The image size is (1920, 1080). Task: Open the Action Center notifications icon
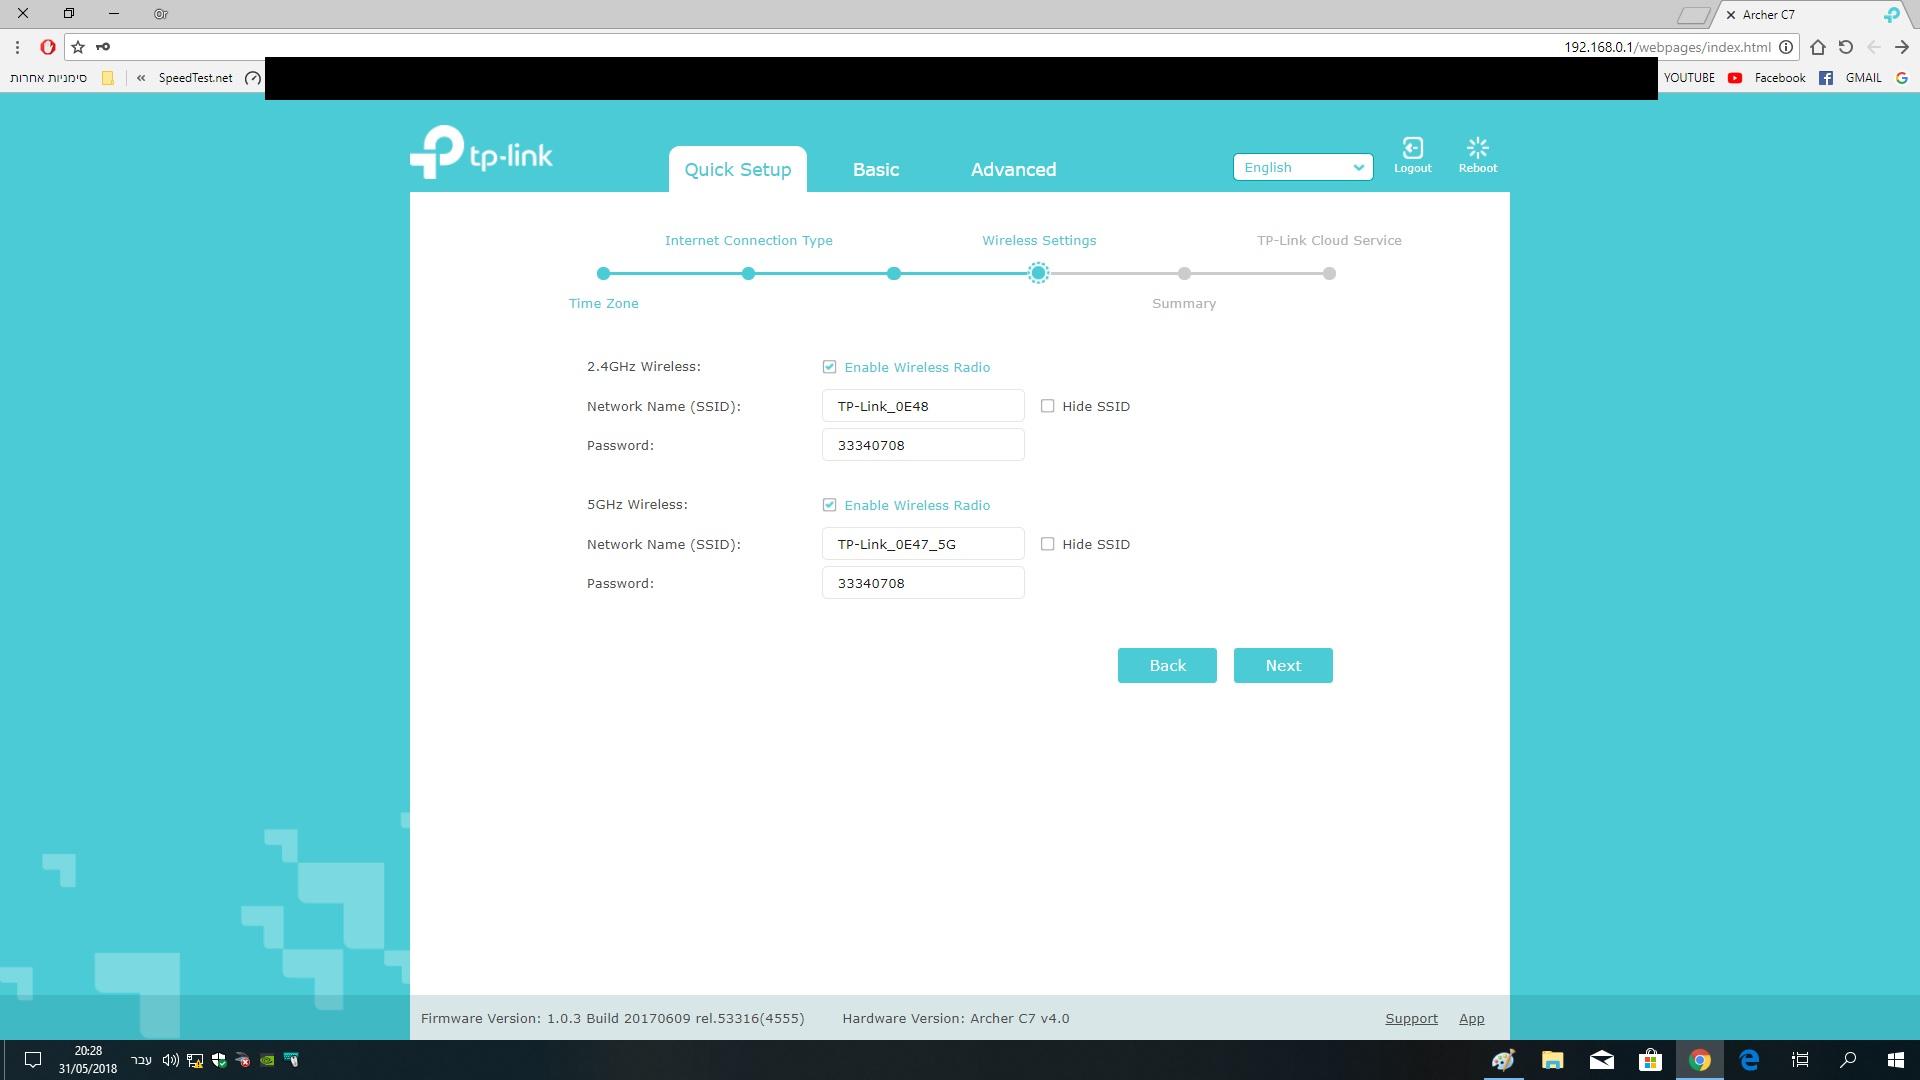click(x=32, y=1060)
